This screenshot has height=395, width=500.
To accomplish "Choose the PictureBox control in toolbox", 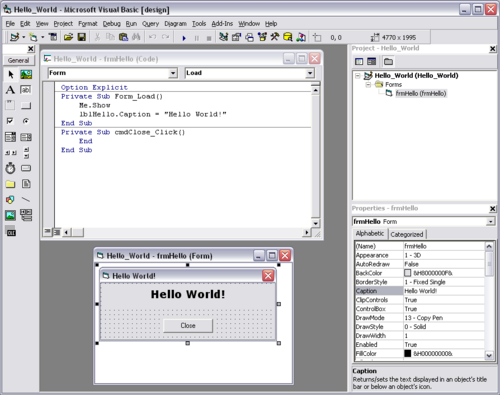I will 26,74.
